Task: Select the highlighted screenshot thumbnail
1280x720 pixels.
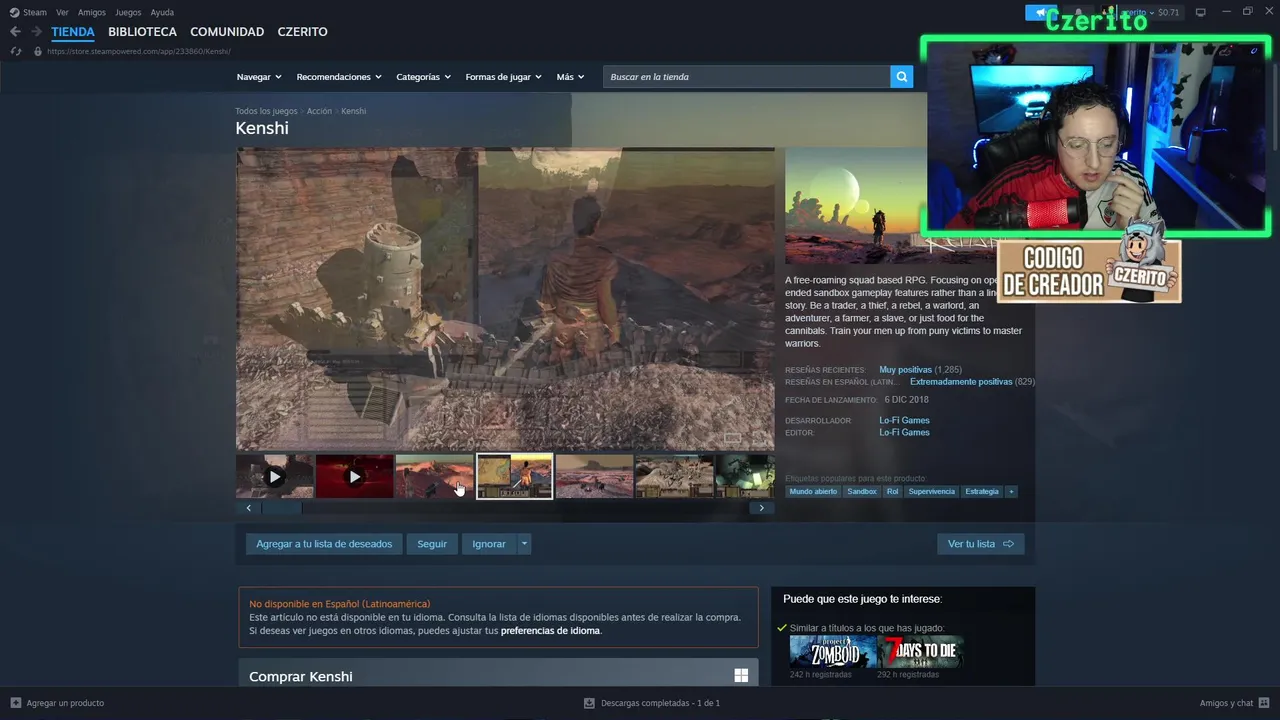Action: coord(515,477)
